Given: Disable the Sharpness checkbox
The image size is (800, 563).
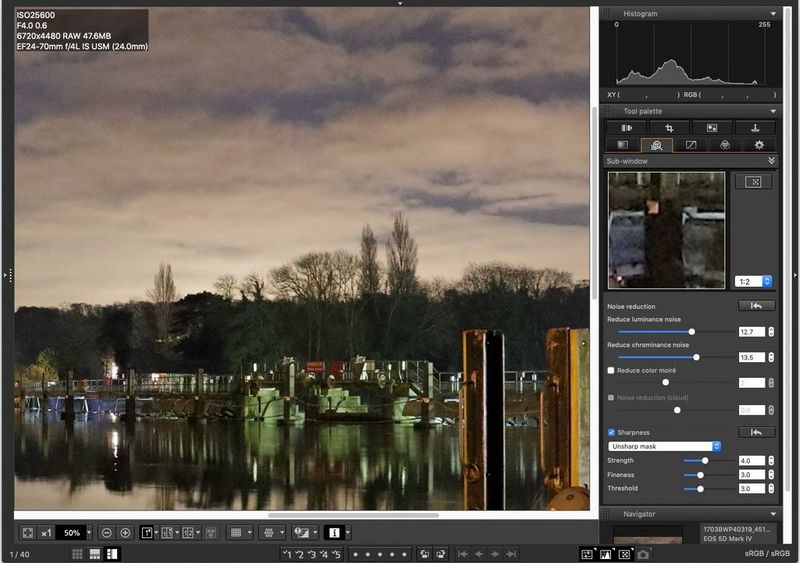Looking at the screenshot, I should coord(612,432).
